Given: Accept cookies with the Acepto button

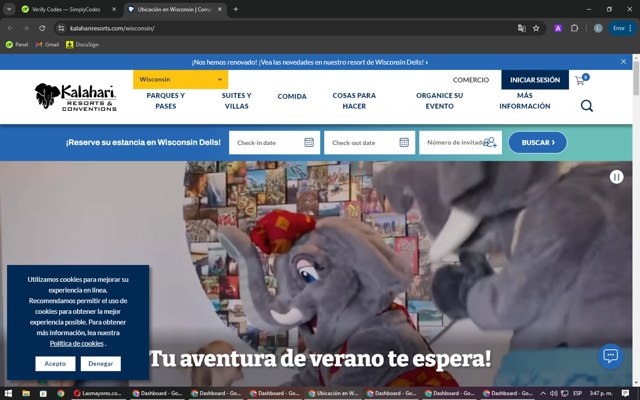Looking at the screenshot, I should pos(55,364).
